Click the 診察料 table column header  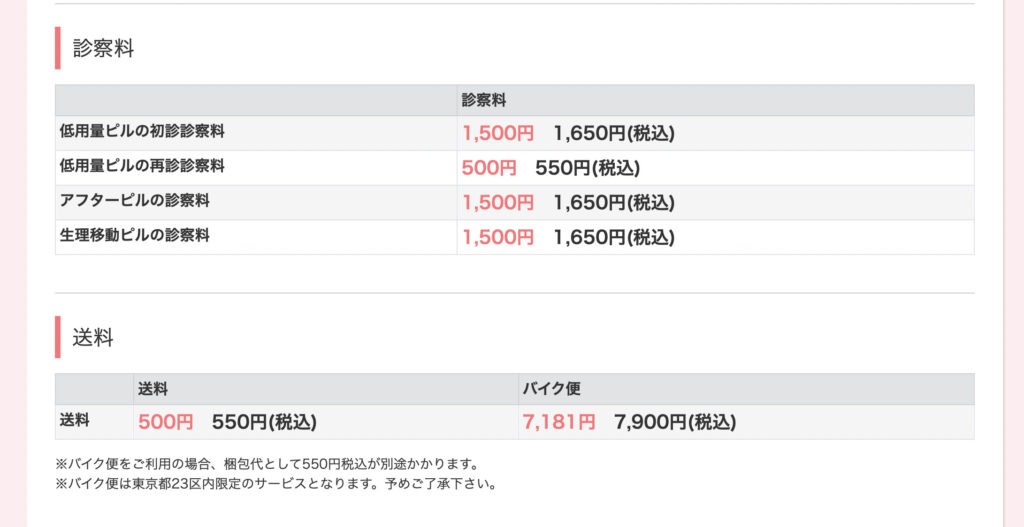pos(484,100)
